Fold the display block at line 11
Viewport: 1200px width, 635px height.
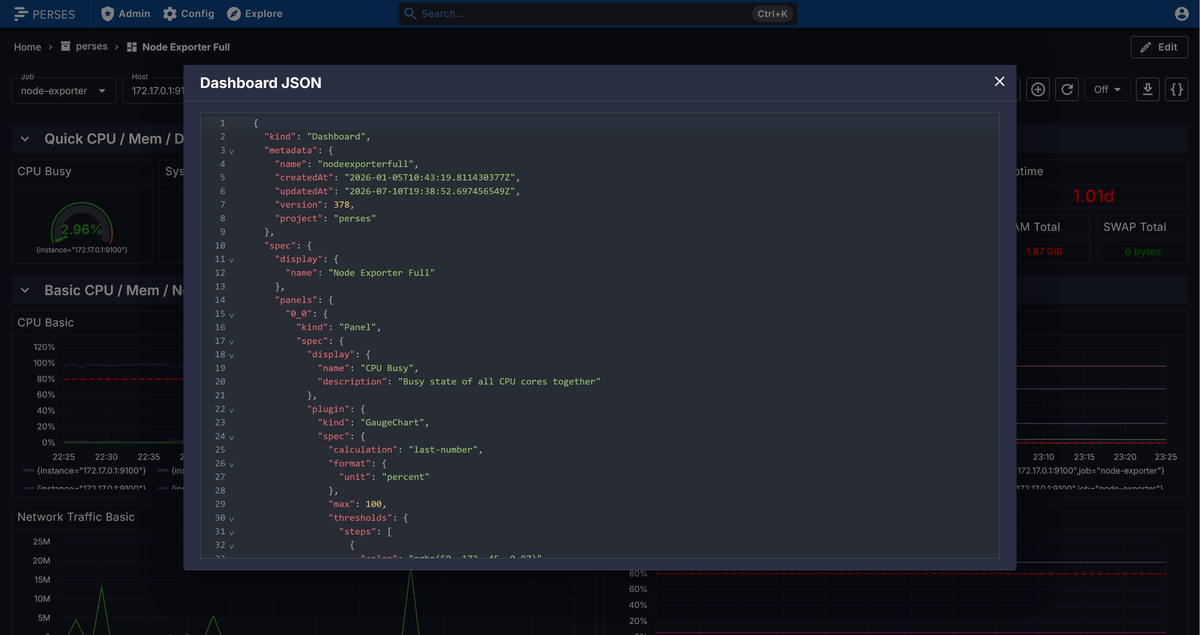[x=232, y=260]
